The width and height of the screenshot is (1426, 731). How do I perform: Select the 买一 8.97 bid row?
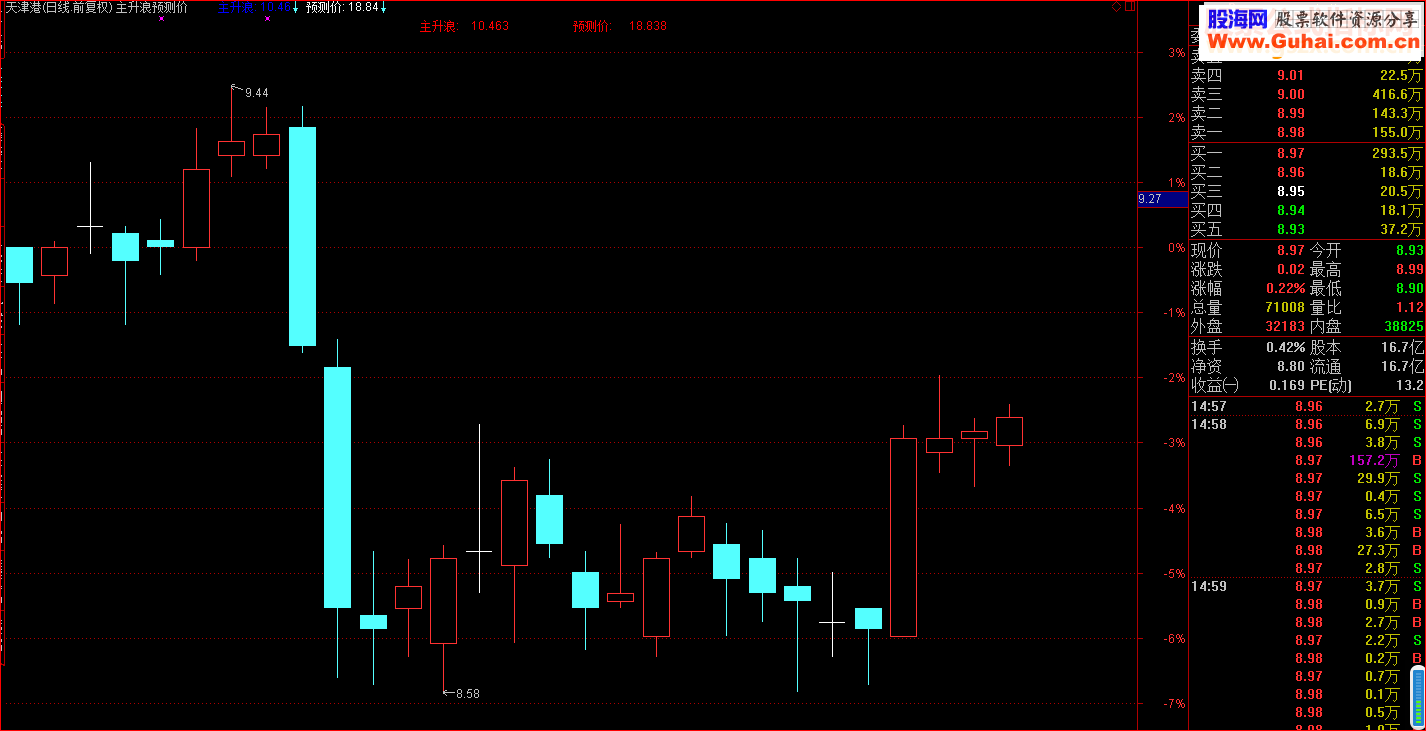pos(1306,153)
